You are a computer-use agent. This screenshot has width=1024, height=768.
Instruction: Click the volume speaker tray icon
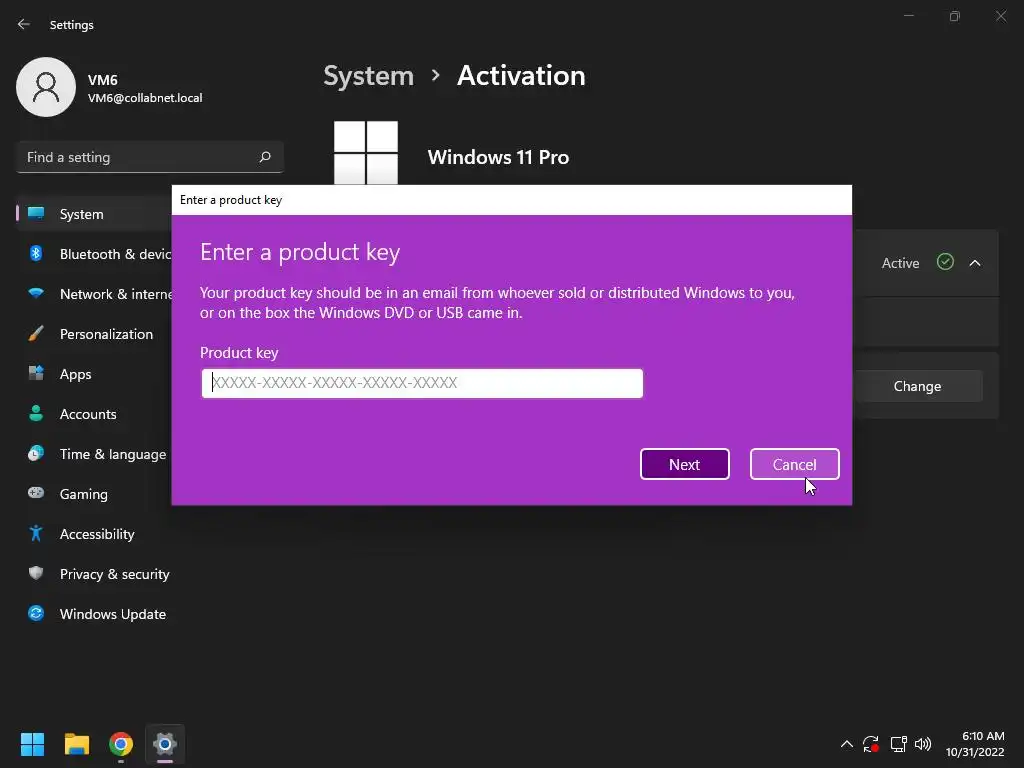pyautogui.click(x=923, y=744)
